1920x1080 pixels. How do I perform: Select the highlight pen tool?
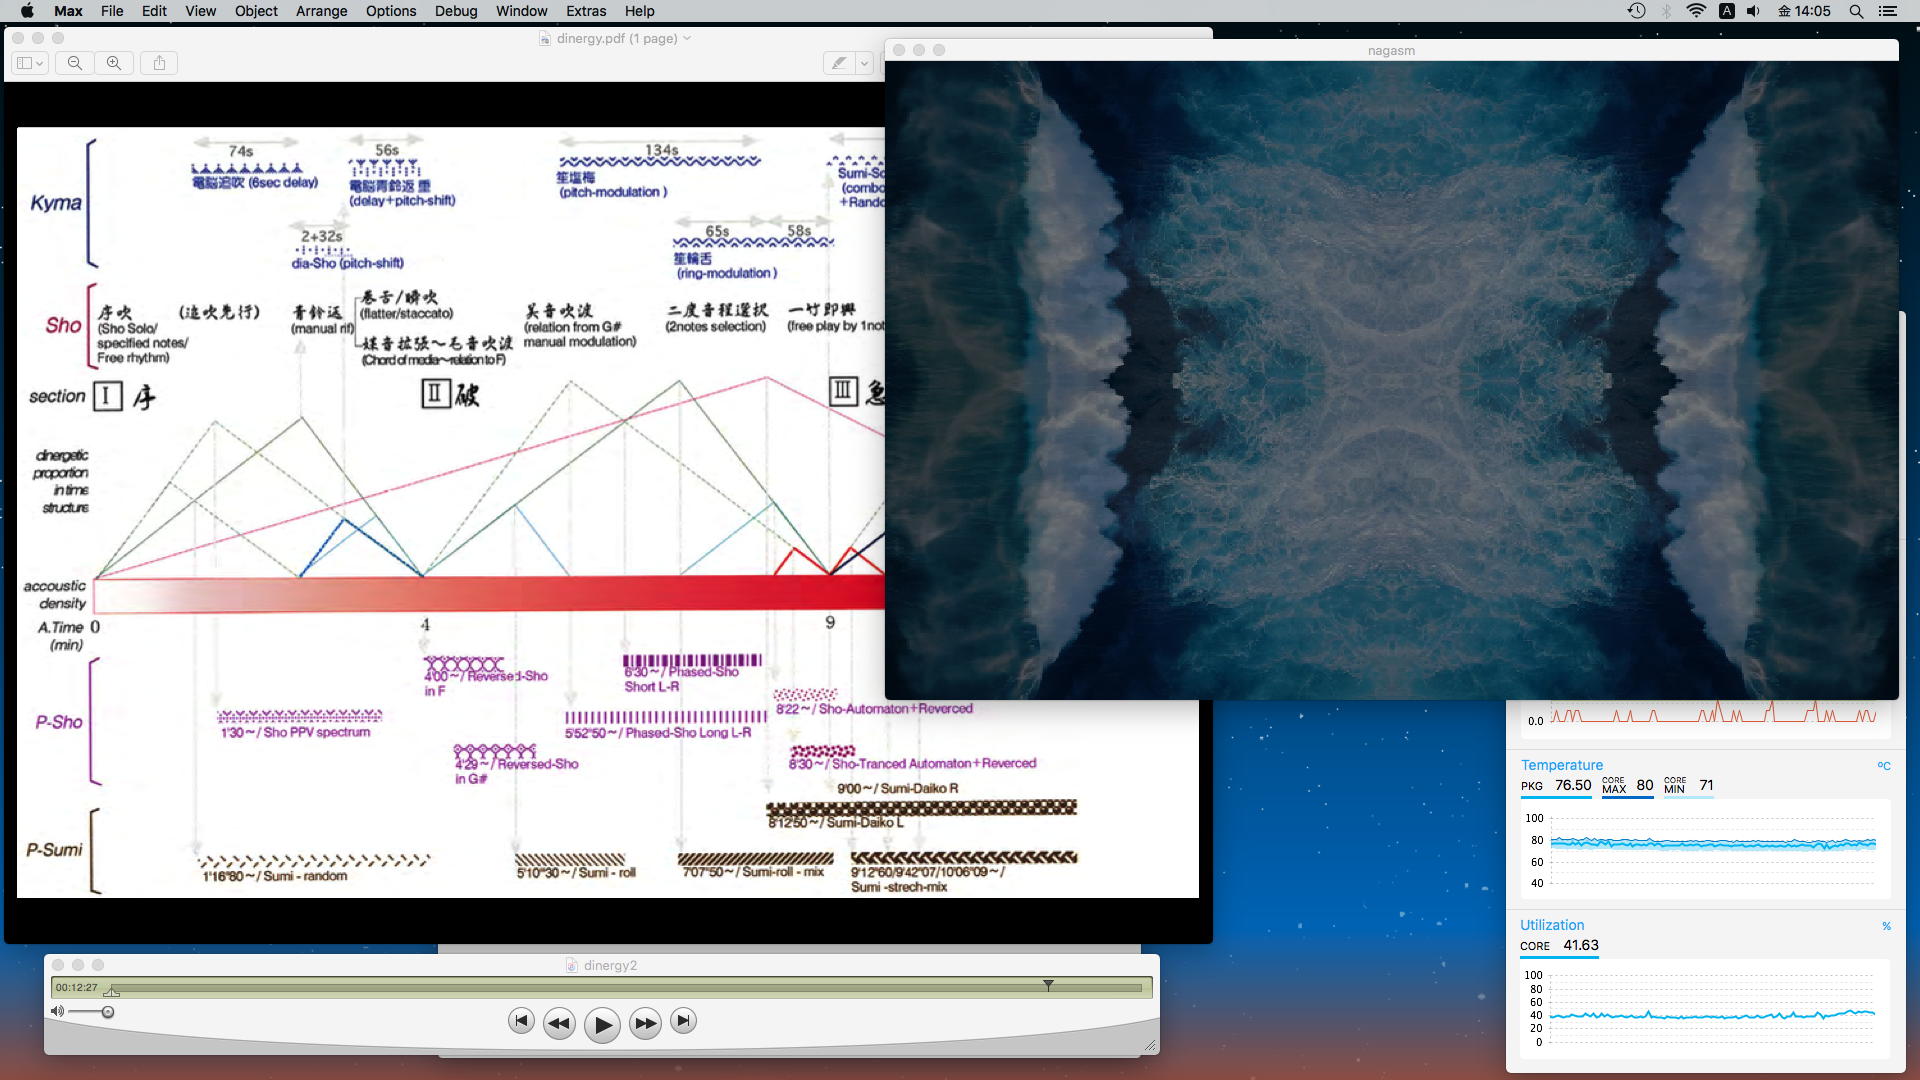839,63
